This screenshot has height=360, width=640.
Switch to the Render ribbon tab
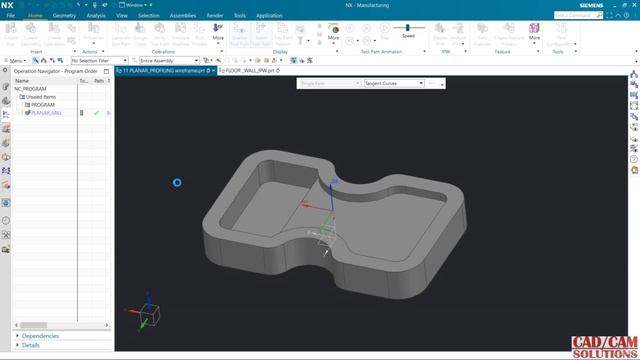pos(215,16)
